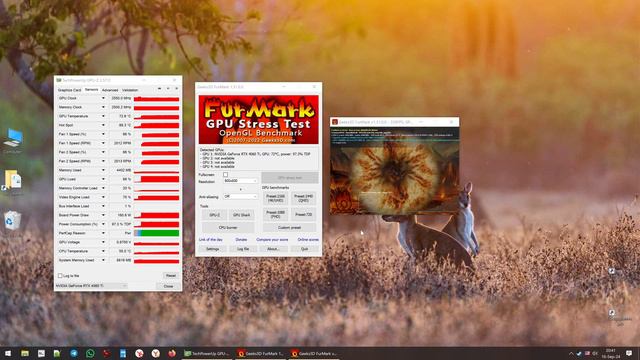Start the CPU burner tool
The image size is (640, 360).
coord(228,227)
